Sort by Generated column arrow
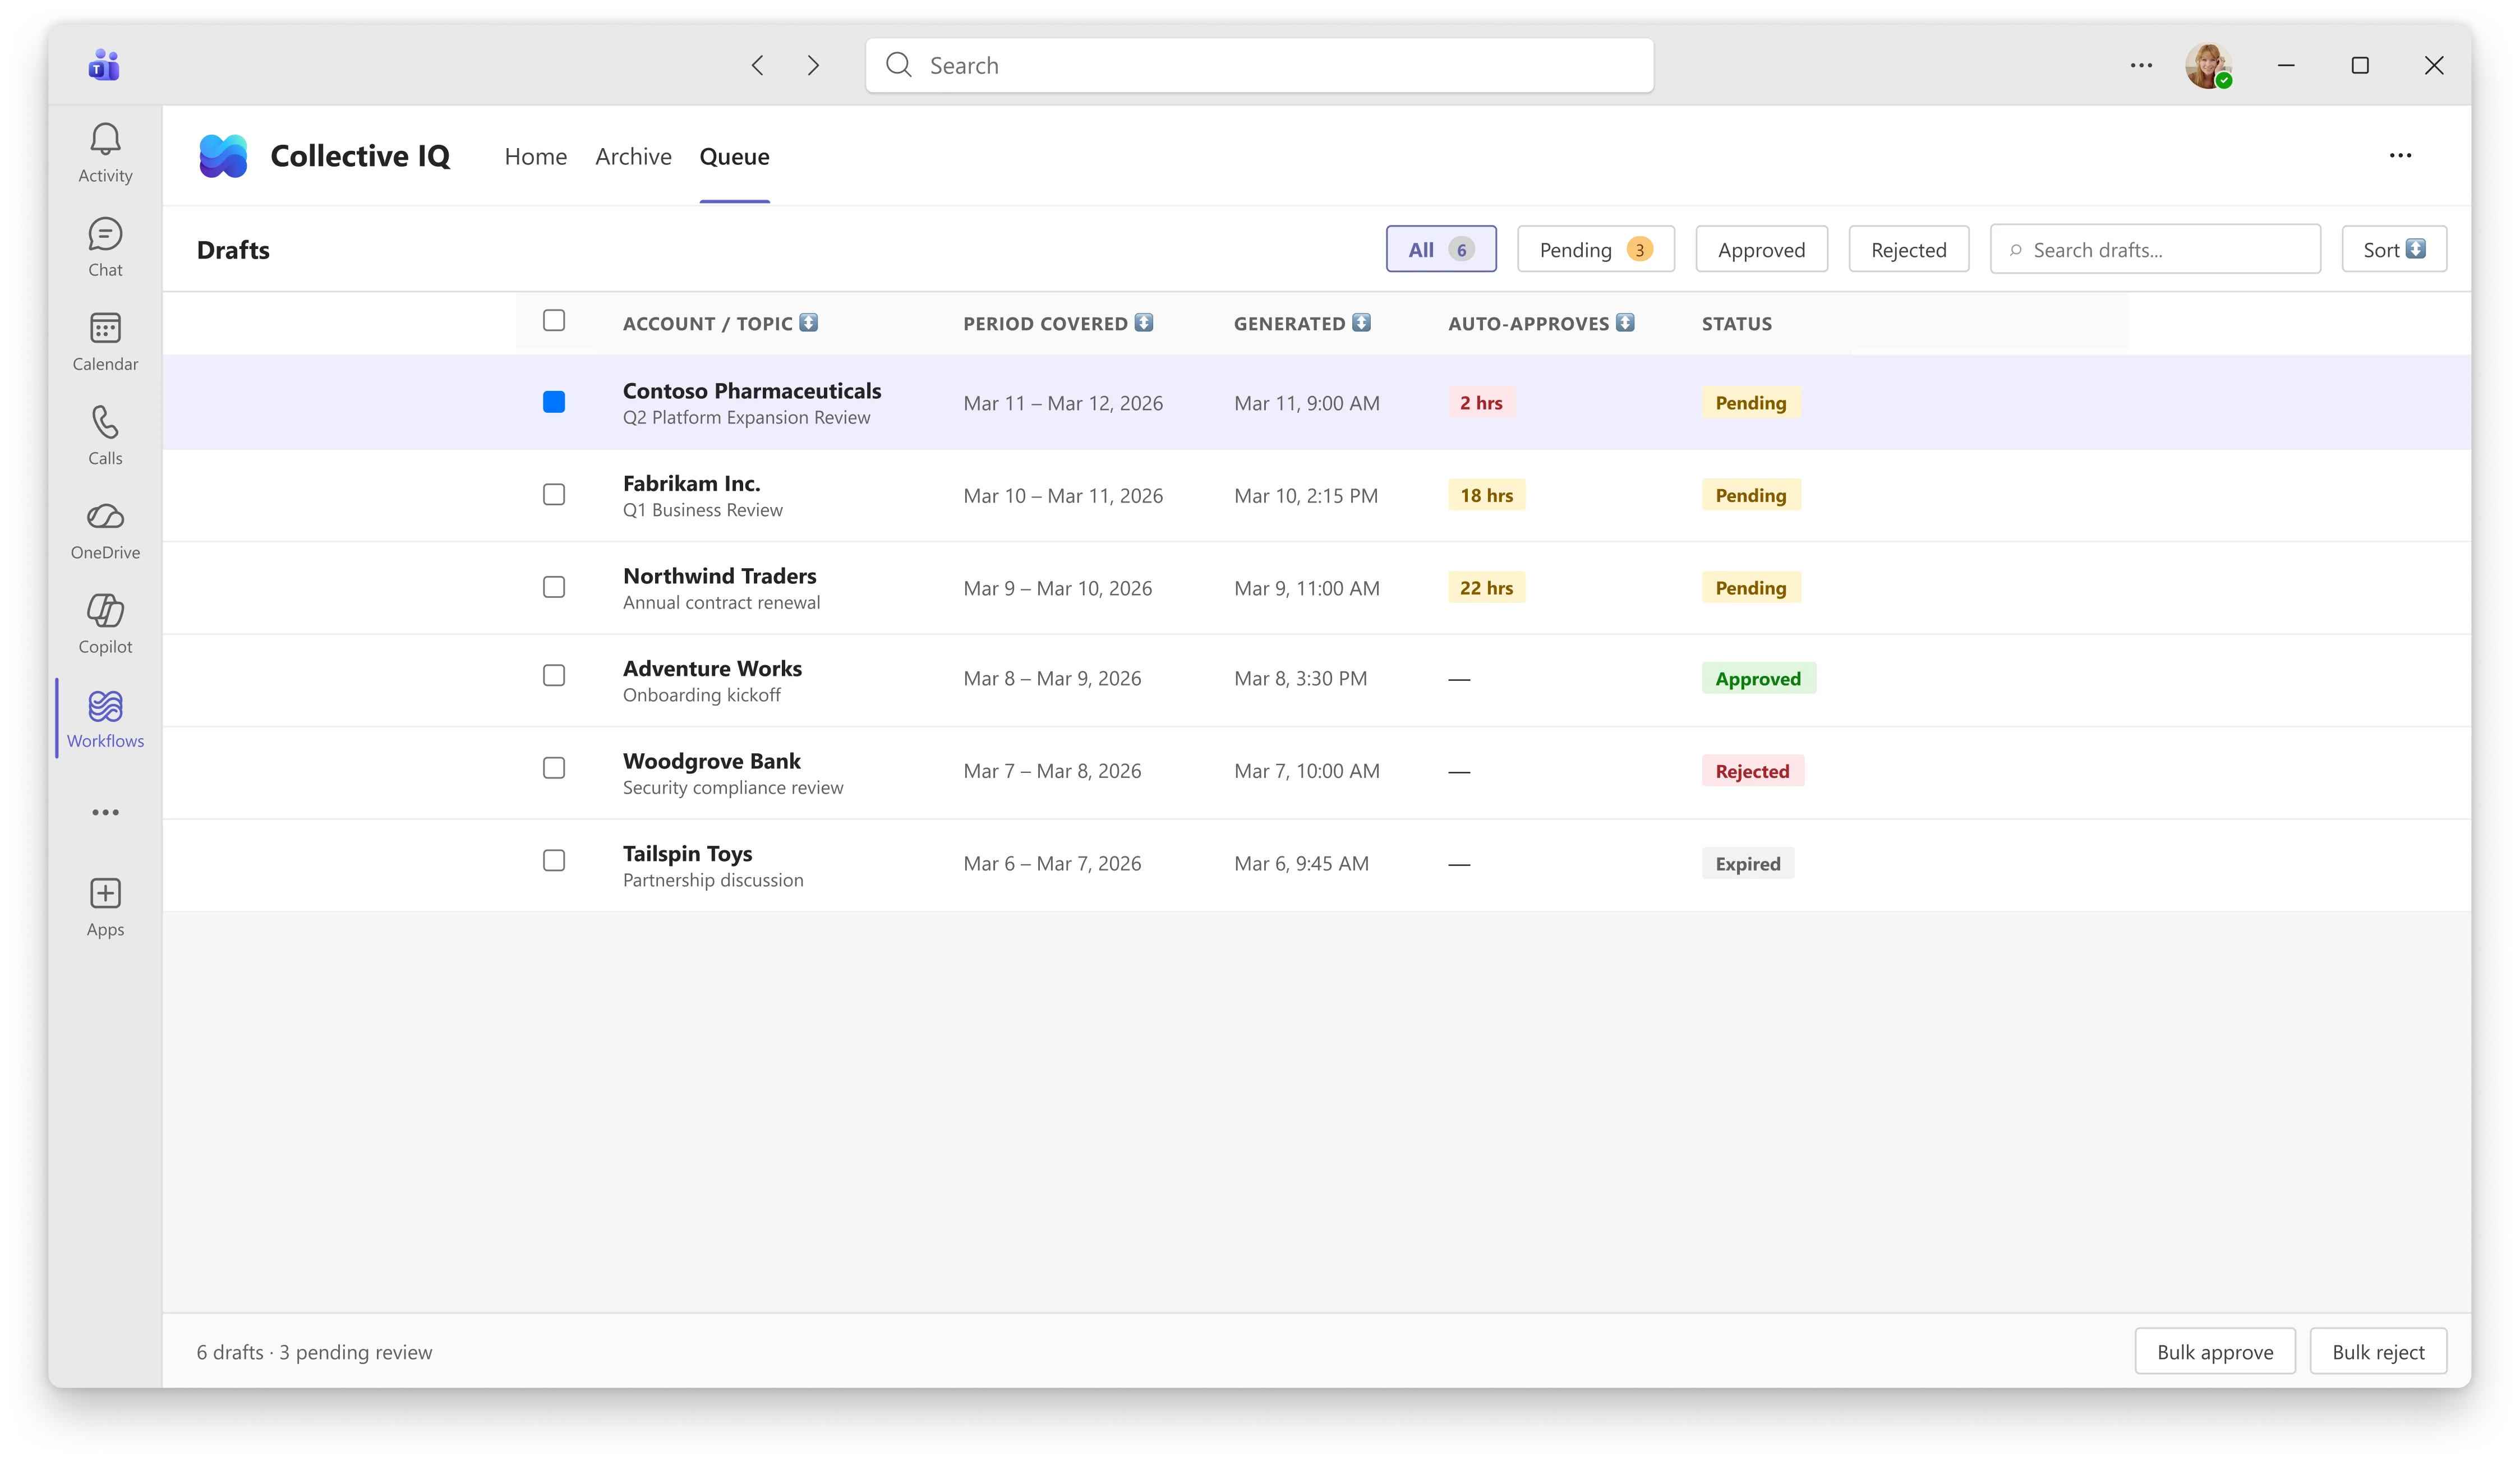 point(1361,322)
